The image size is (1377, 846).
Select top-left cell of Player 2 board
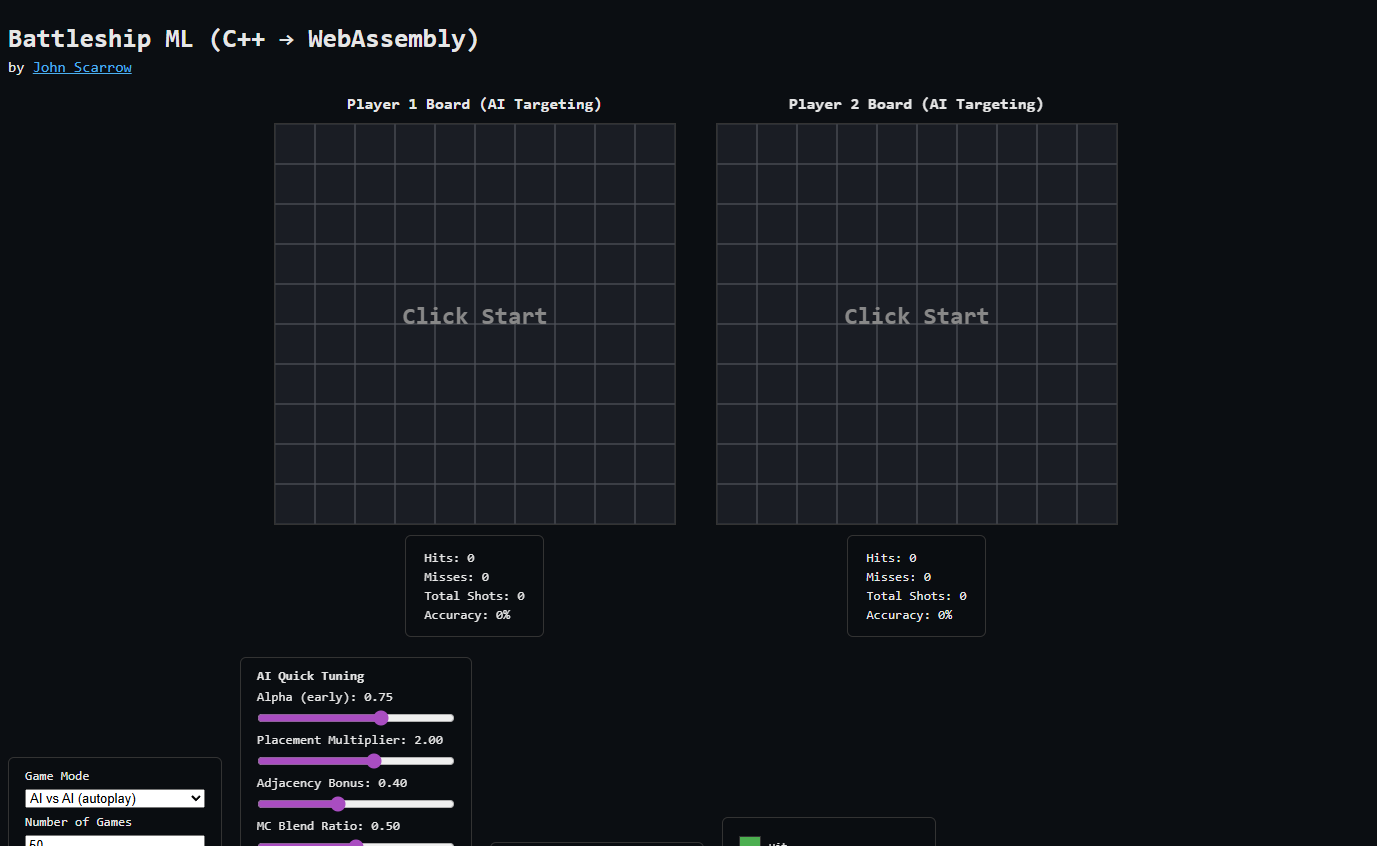pos(737,144)
